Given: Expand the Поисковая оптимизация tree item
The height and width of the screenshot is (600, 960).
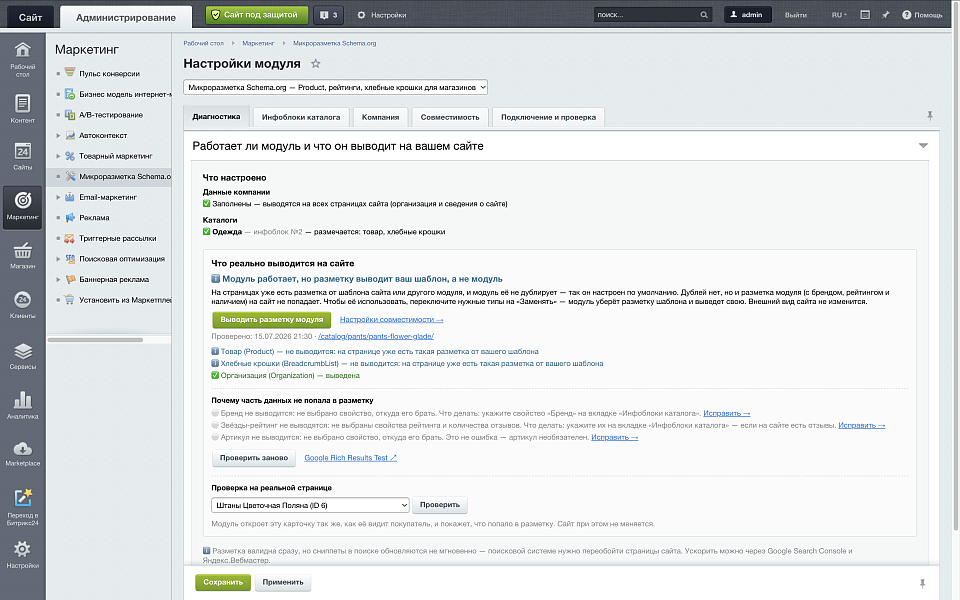Looking at the screenshot, I should pos(58,259).
